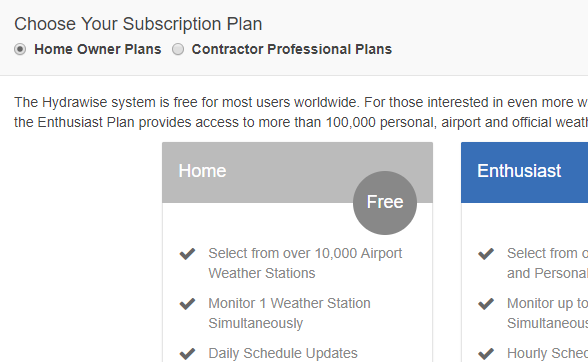Click the Free price badge
588x362 pixels.
385,203
